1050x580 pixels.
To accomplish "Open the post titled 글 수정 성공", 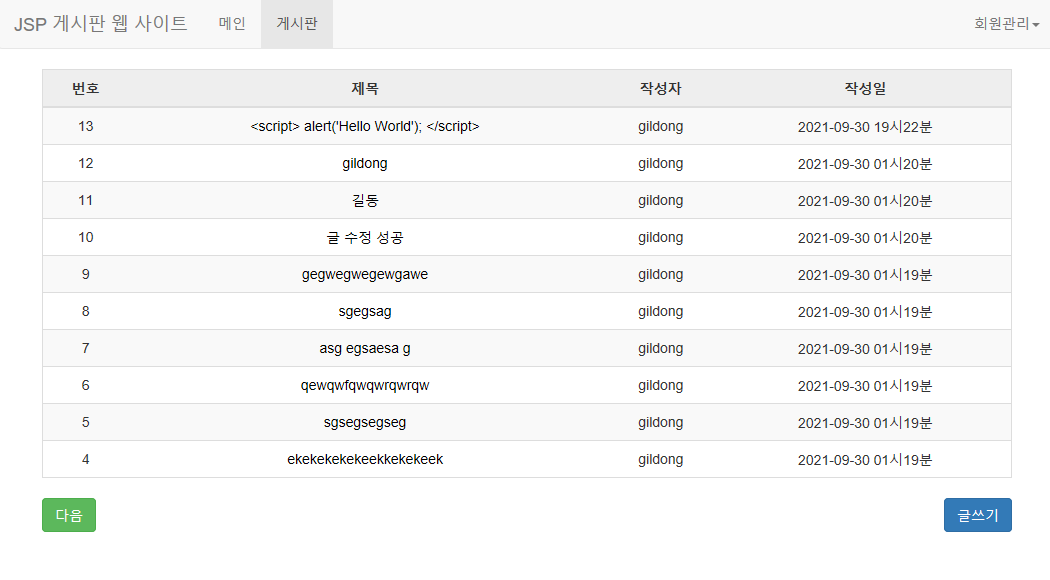I will [x=365, y=237].
